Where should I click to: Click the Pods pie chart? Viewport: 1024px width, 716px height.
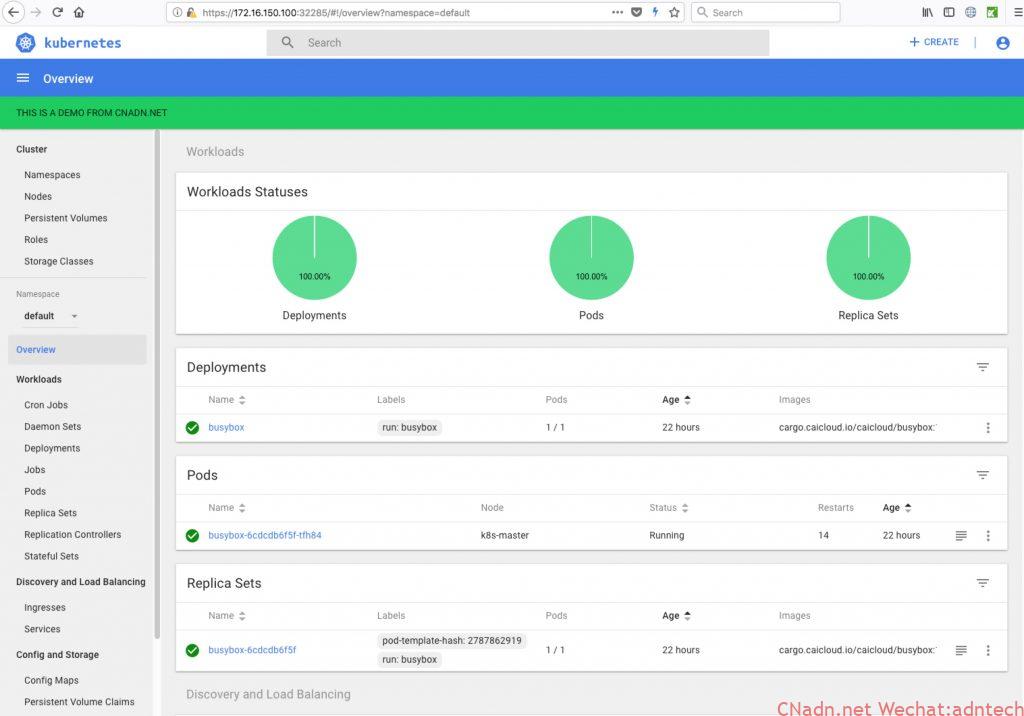point(592,257)
